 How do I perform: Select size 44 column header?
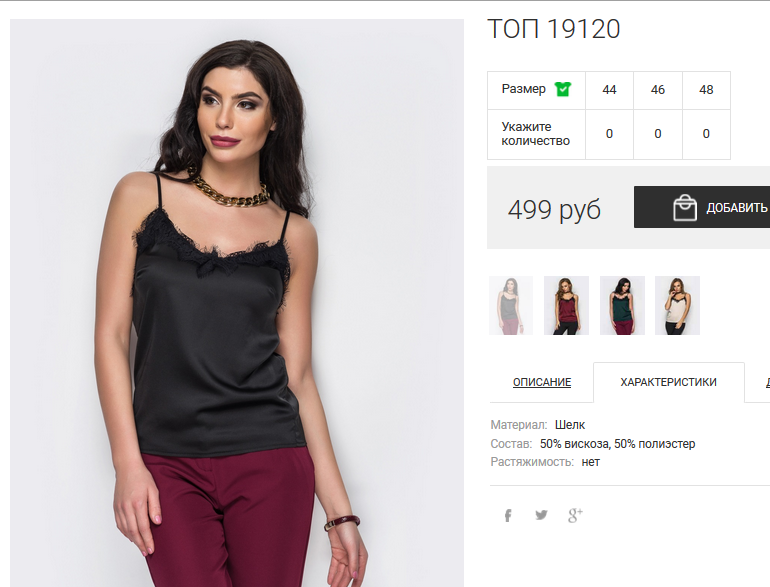click(609, 90)
